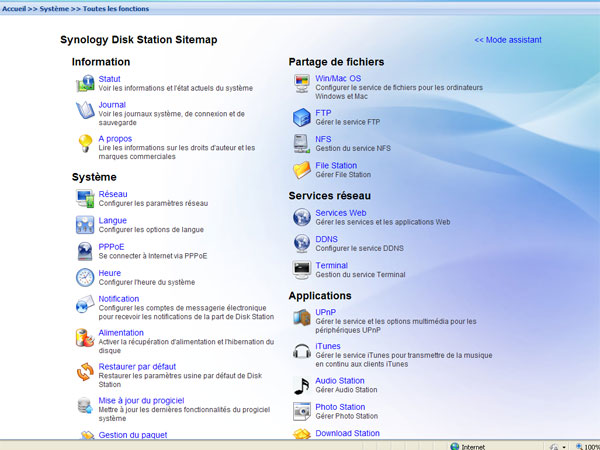Screen dimensions: 600x450
Task: Open the Notification link
Action: [119, 299]
